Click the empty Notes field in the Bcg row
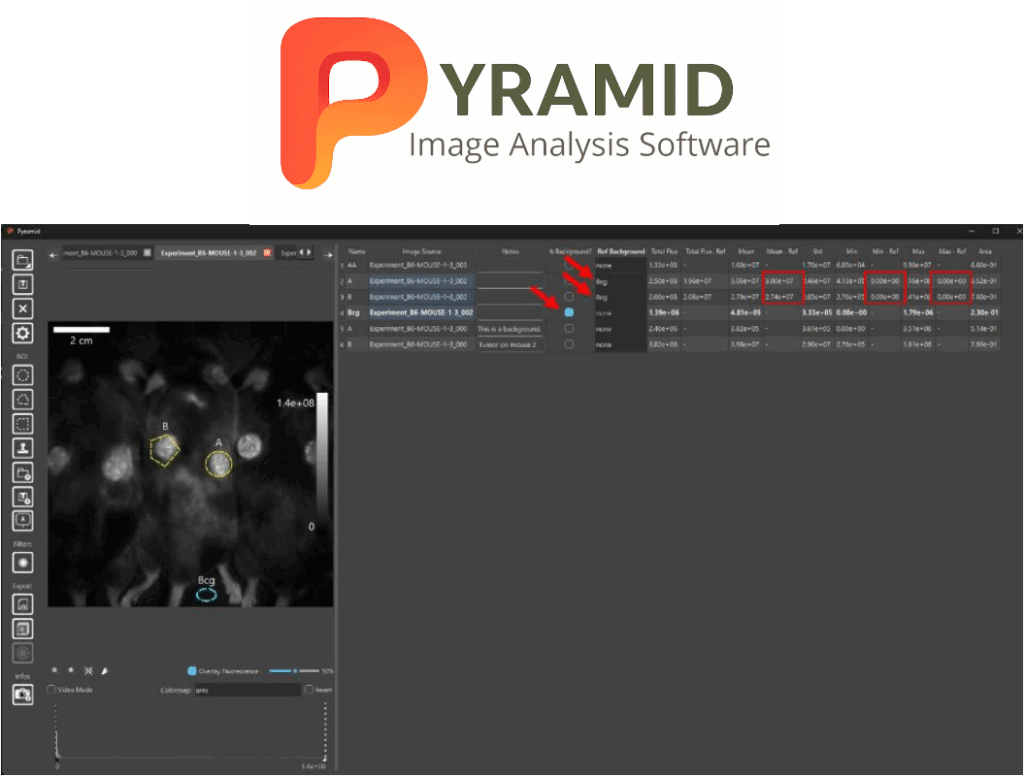The width and height of the screenshot is (1024, 776). click(509, 313)
